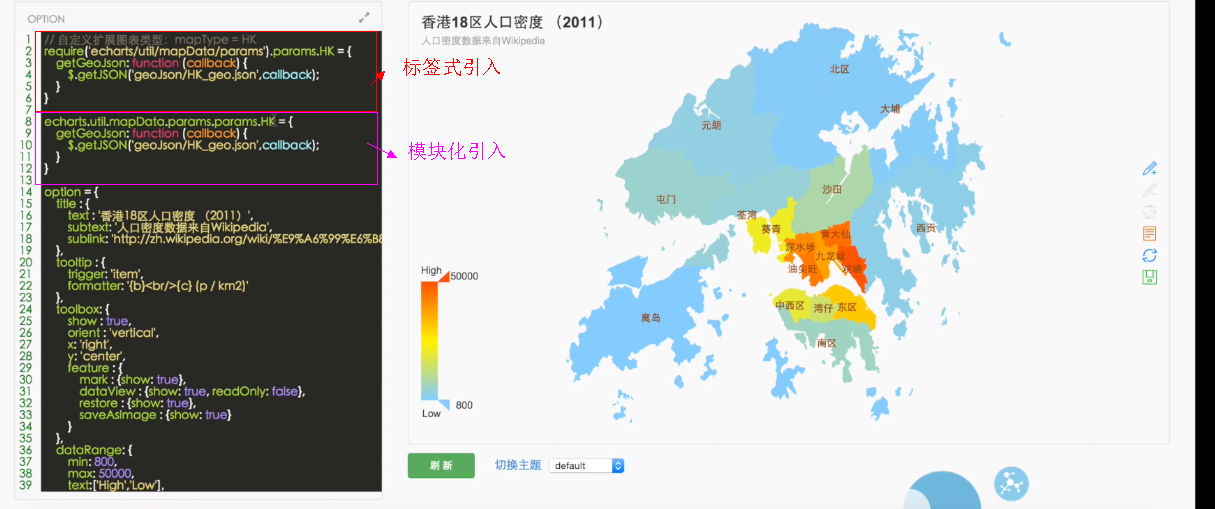Select the 元朗 region on the map
Screen dimensions: 1215x509
pos(711,126)
